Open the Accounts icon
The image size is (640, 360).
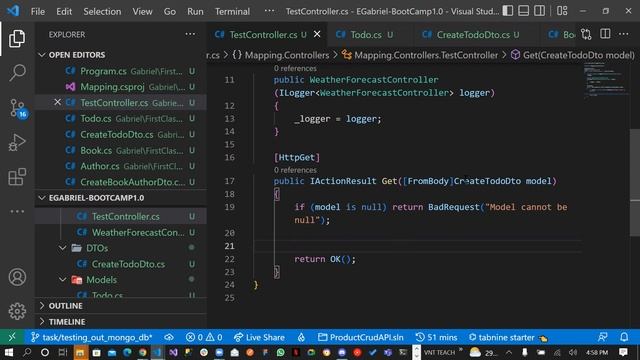pos(17,277)
